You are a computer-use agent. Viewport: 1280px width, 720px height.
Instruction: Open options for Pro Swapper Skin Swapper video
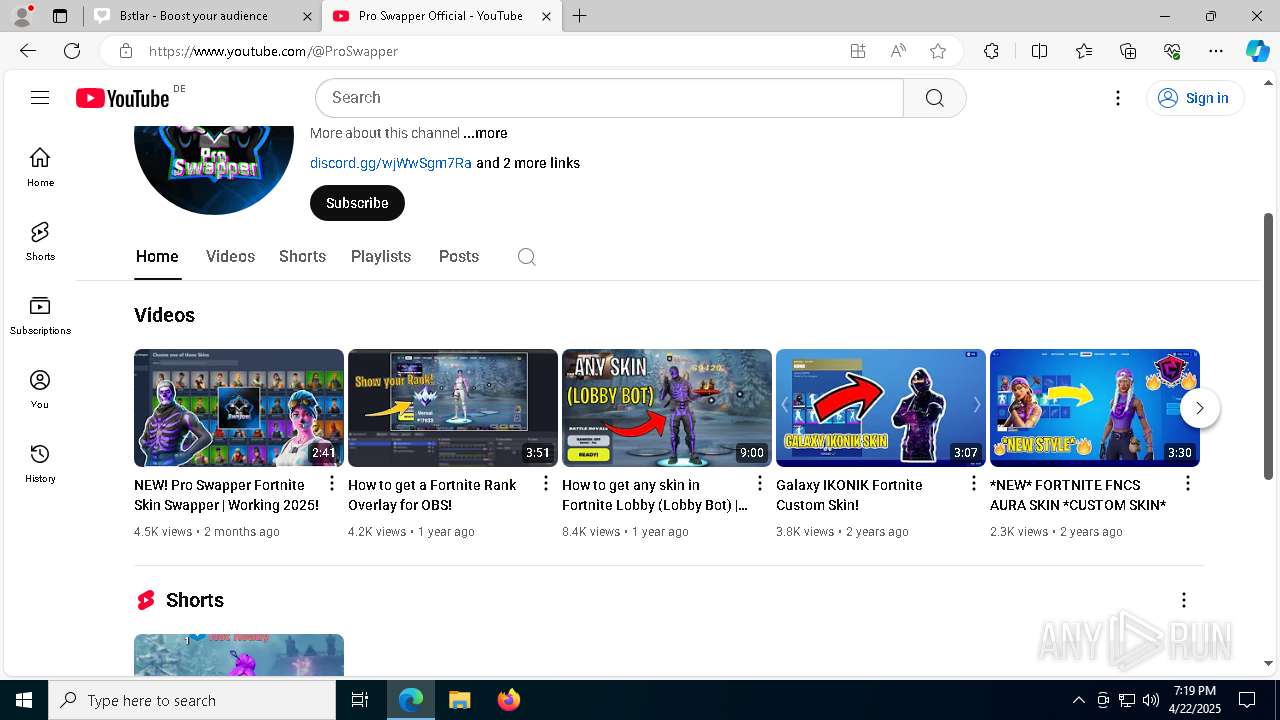[x=332, y=484]
